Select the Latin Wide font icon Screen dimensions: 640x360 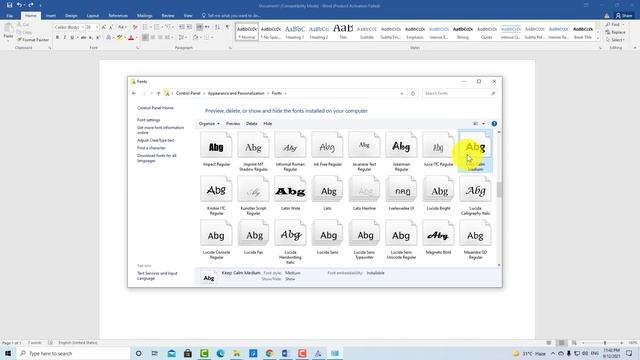click(x=290, y=189)
